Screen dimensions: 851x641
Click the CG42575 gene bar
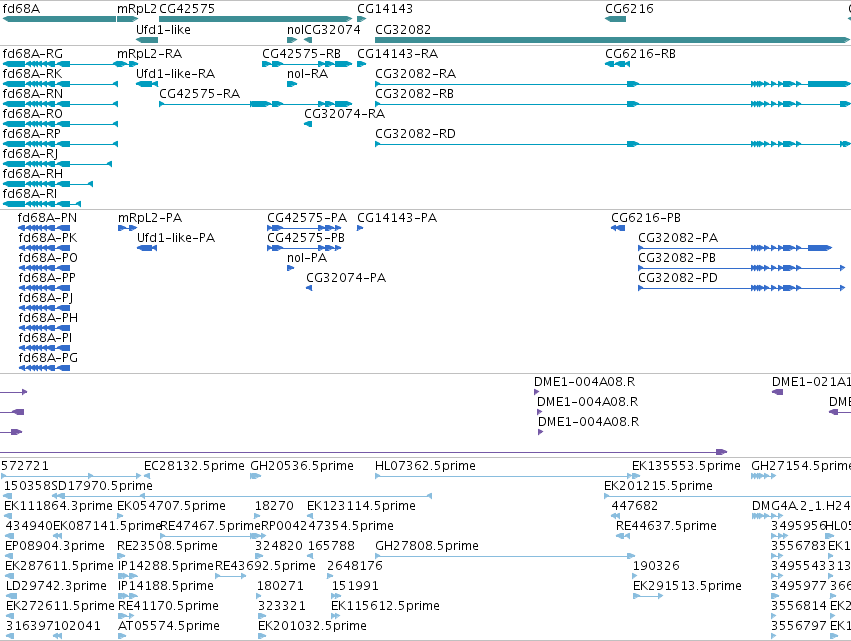coord(255,19)
